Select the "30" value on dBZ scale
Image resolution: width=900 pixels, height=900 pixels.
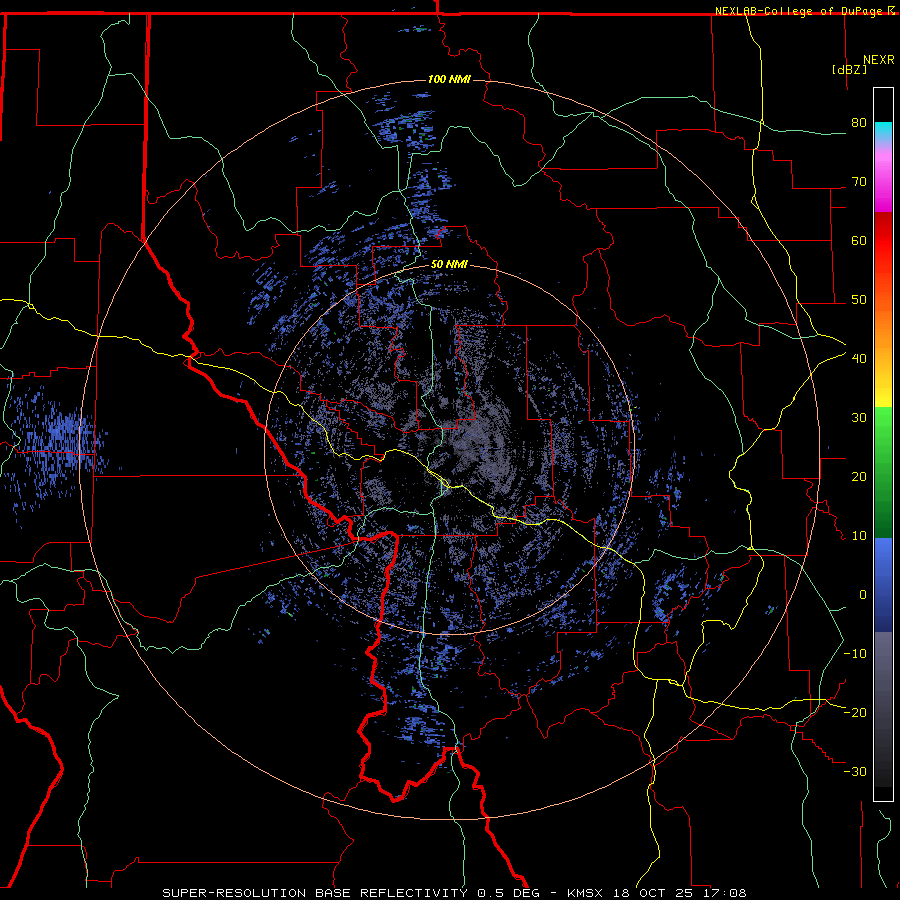point(859,418)
